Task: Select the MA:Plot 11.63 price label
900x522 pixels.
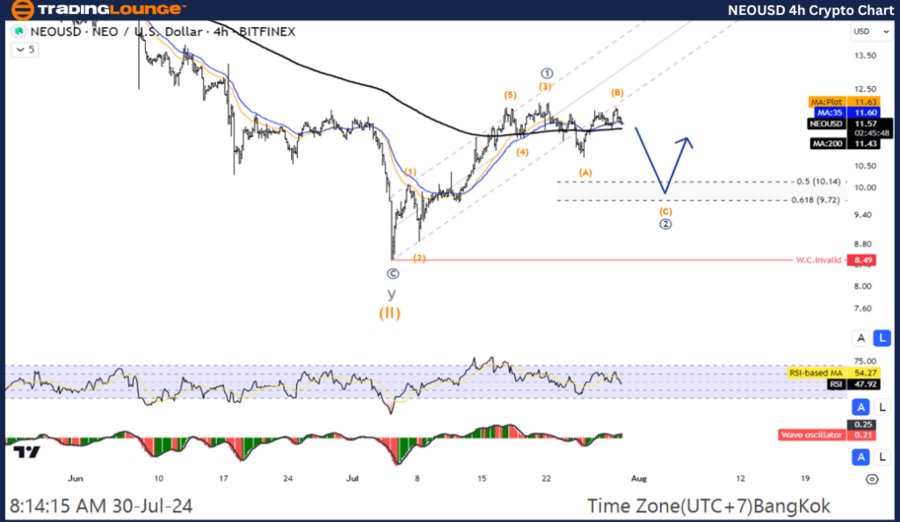Action: coord(843,102)
